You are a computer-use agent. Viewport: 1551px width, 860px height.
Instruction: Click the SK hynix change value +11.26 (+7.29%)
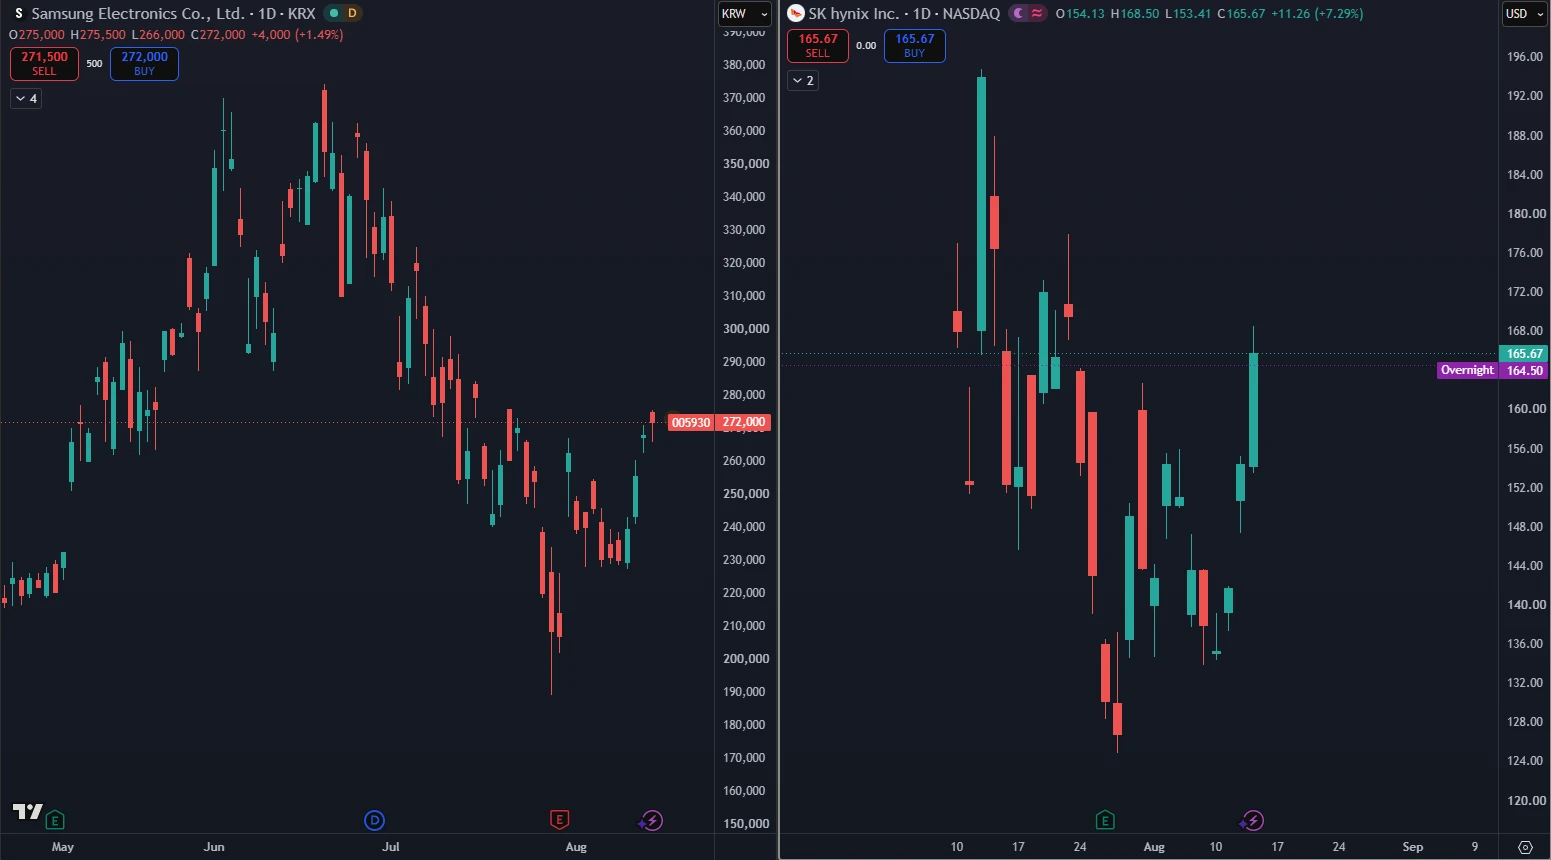click(x=1317, y=14)
